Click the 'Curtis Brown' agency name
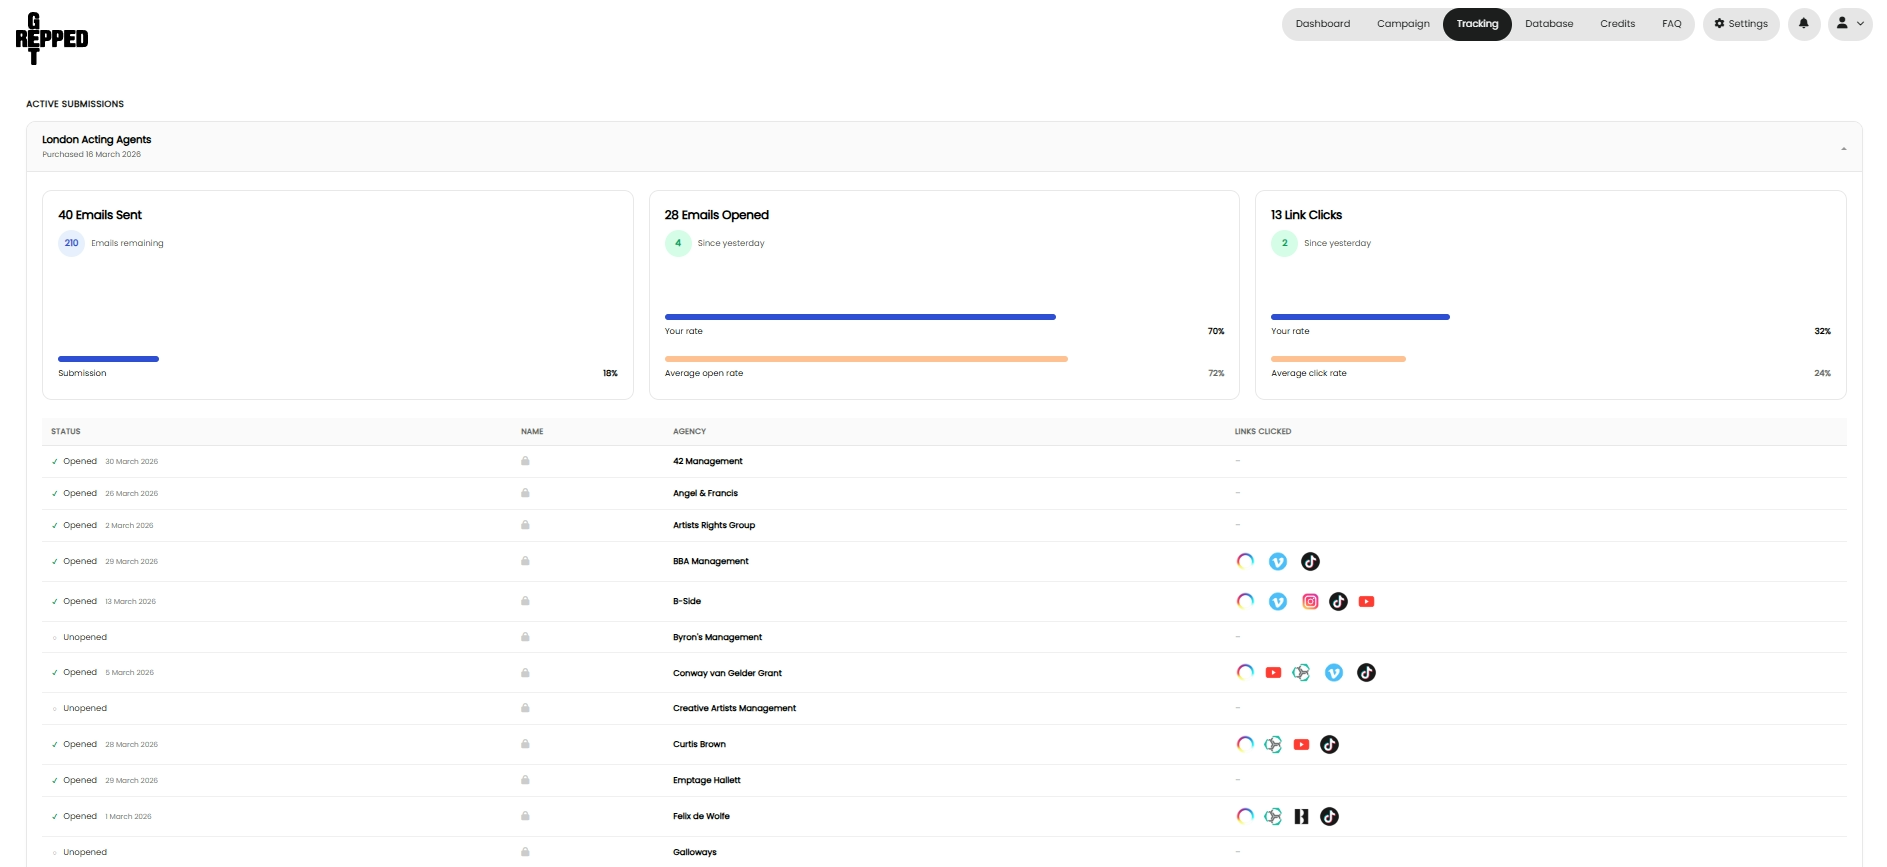The width and height of the screenshot is (1887, 867). (699, 744)
